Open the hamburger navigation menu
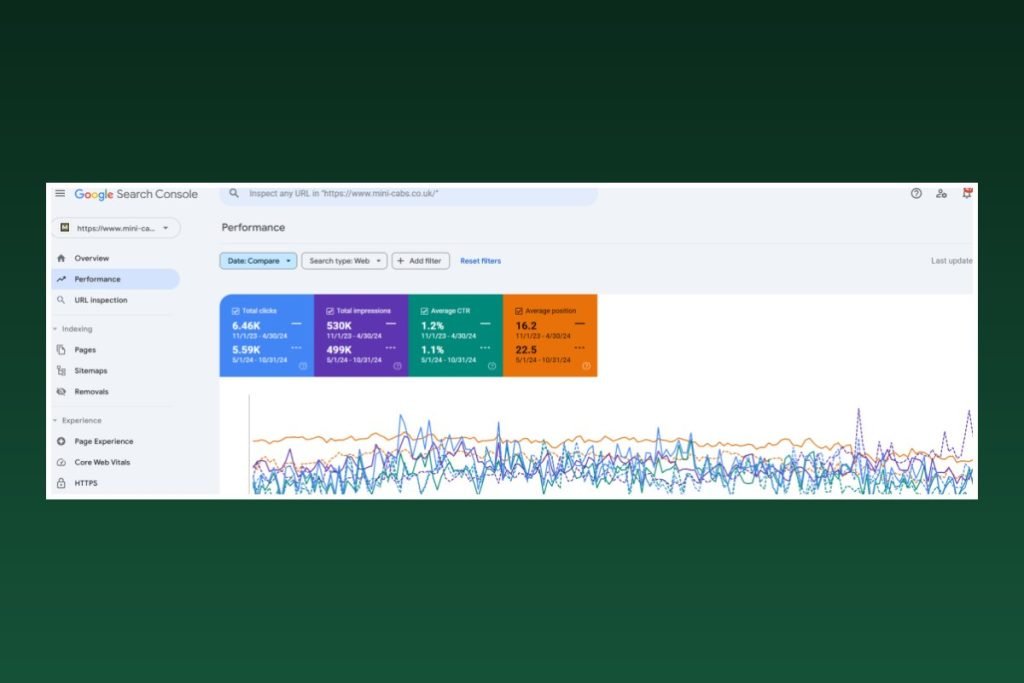This screenshot has height=683, width=1024. 60,193
